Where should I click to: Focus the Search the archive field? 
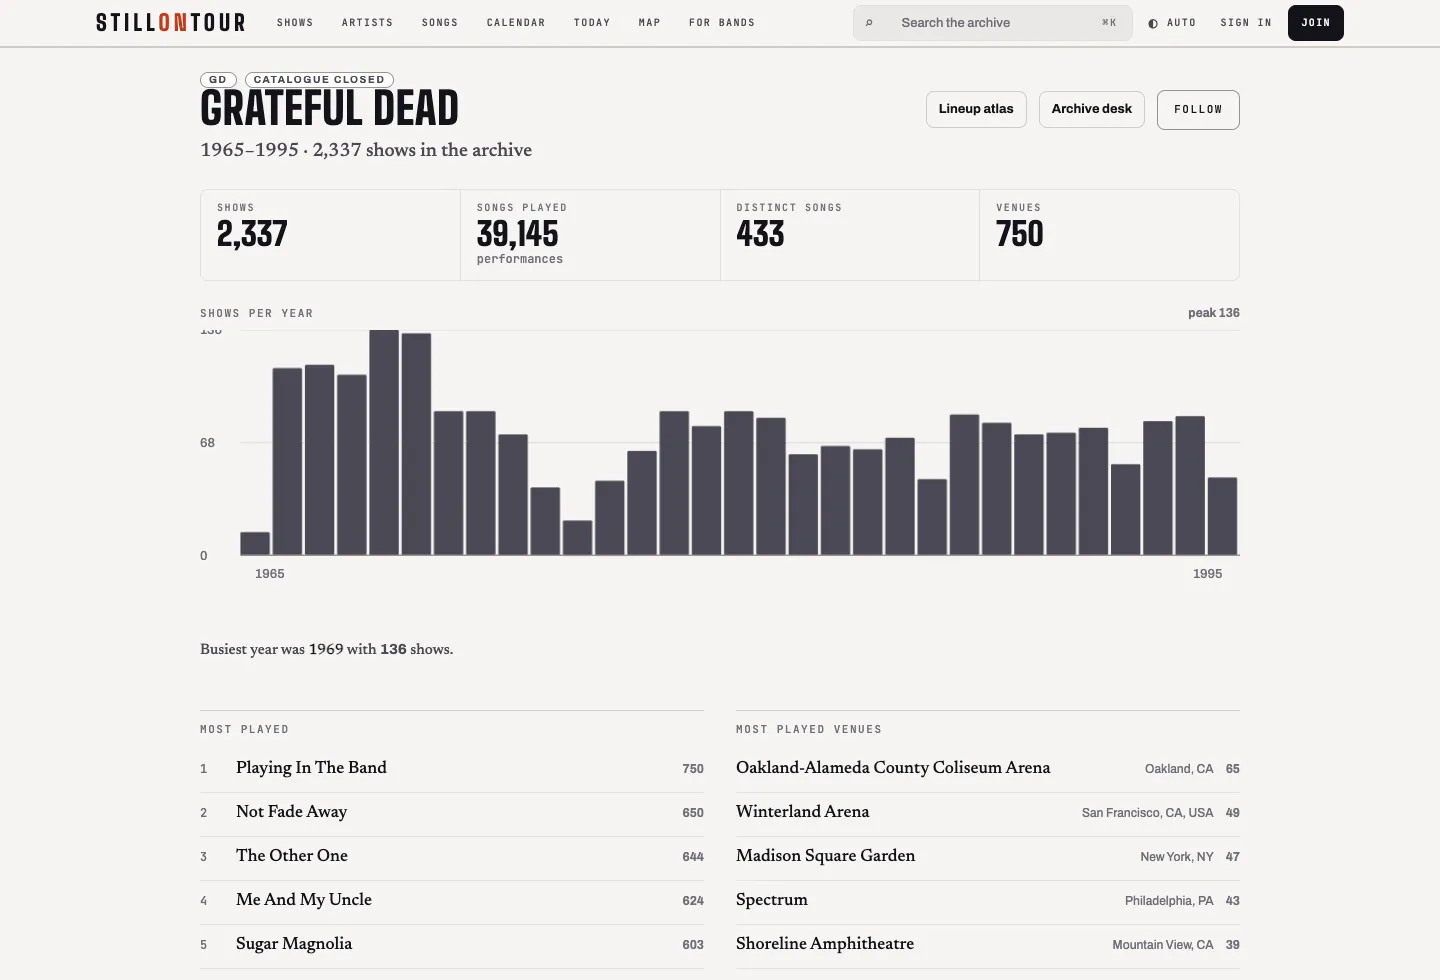pos(993,23)
